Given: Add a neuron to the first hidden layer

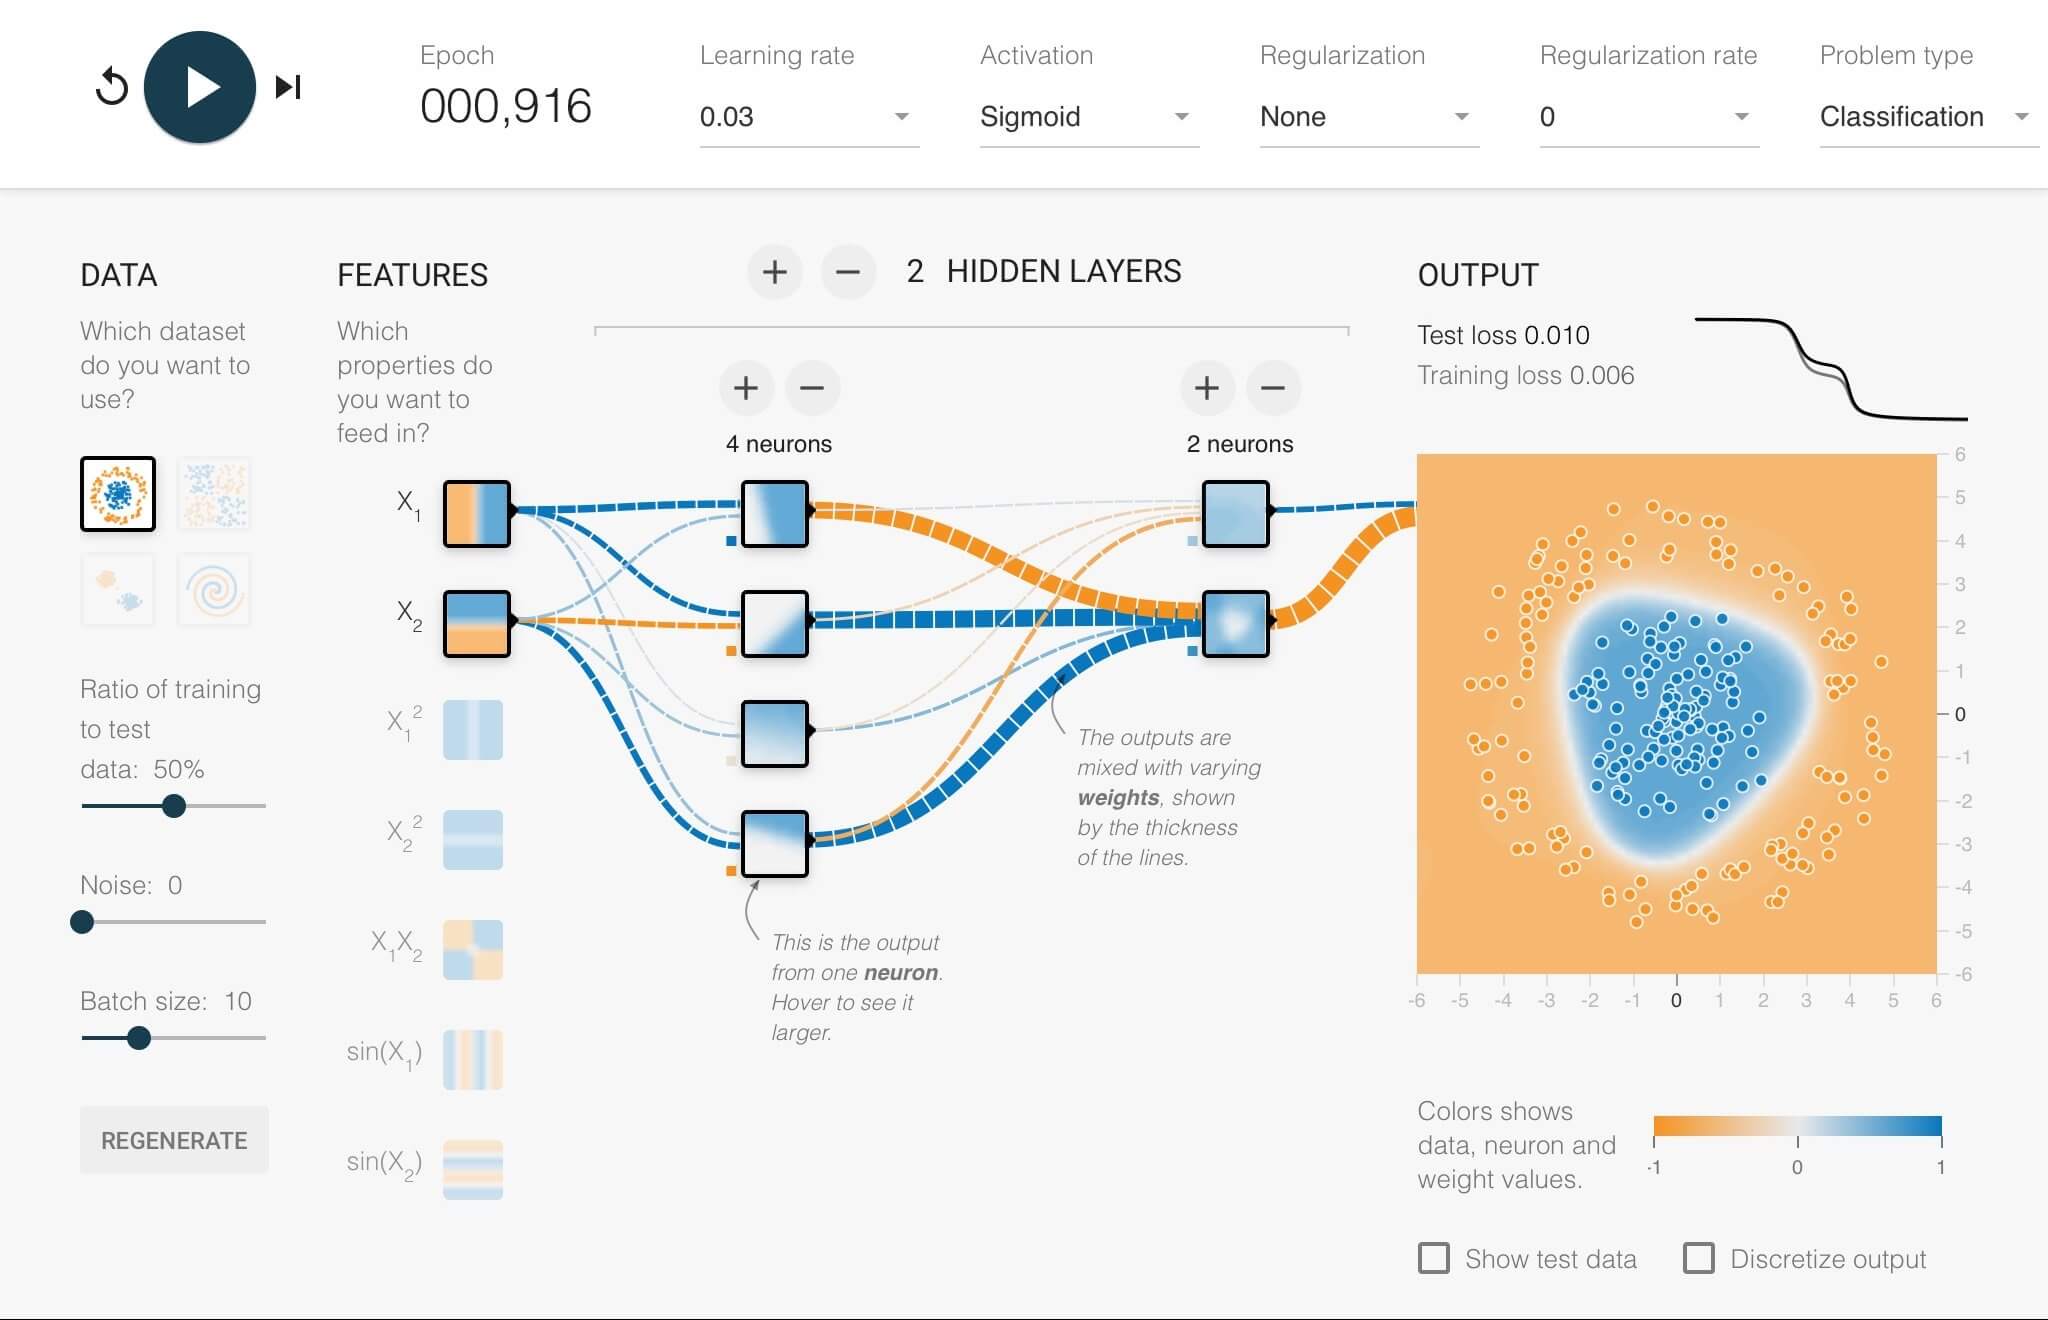Looking at the screenshot, I should pyautogui.click(x=746, y=388).
